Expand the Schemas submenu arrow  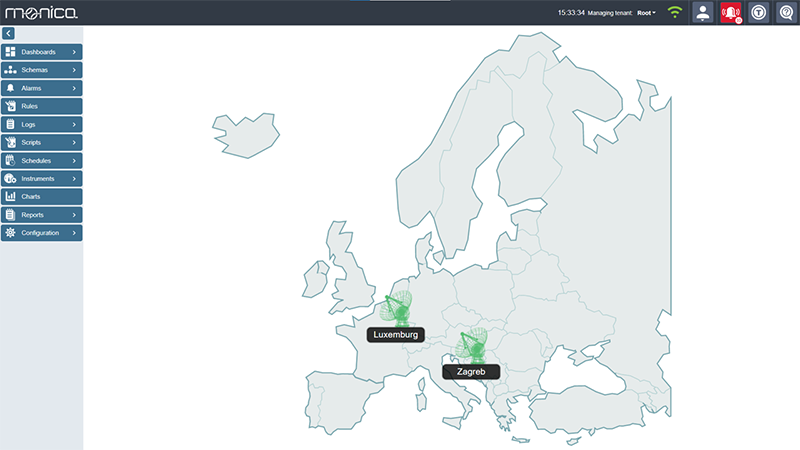click(74, 70)
